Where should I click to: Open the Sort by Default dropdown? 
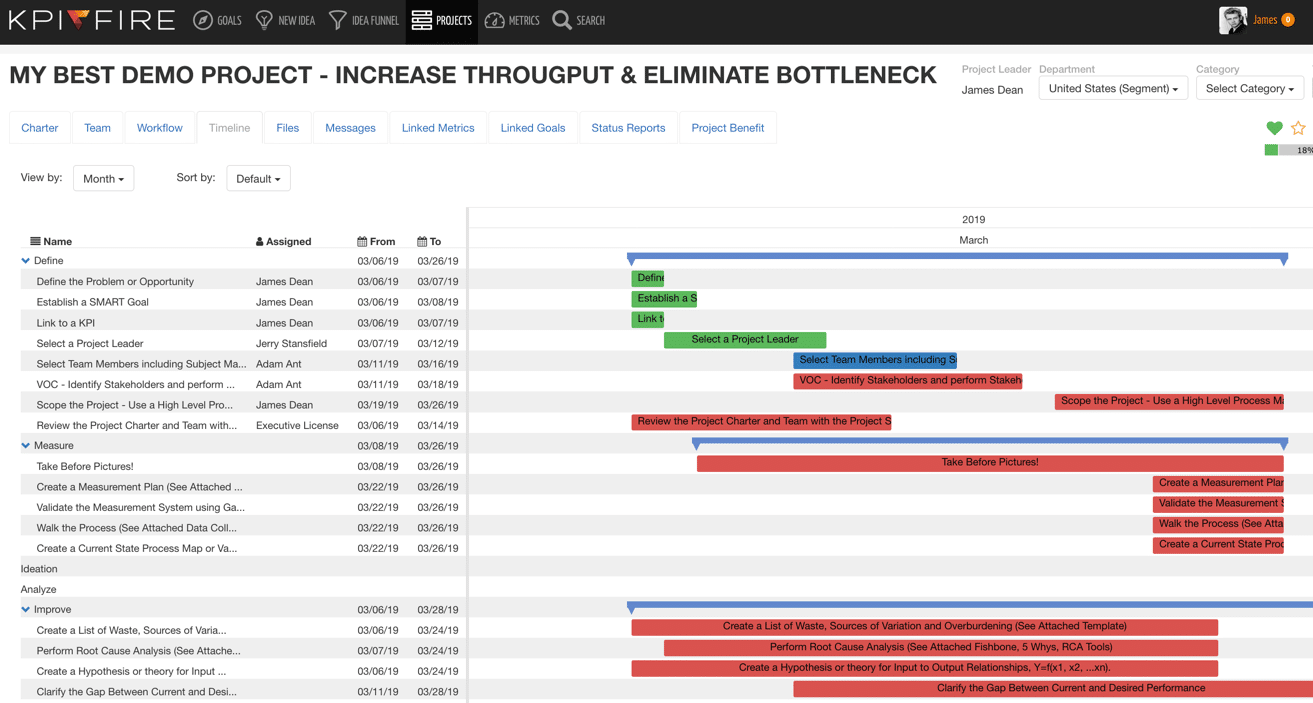point(258,178)
